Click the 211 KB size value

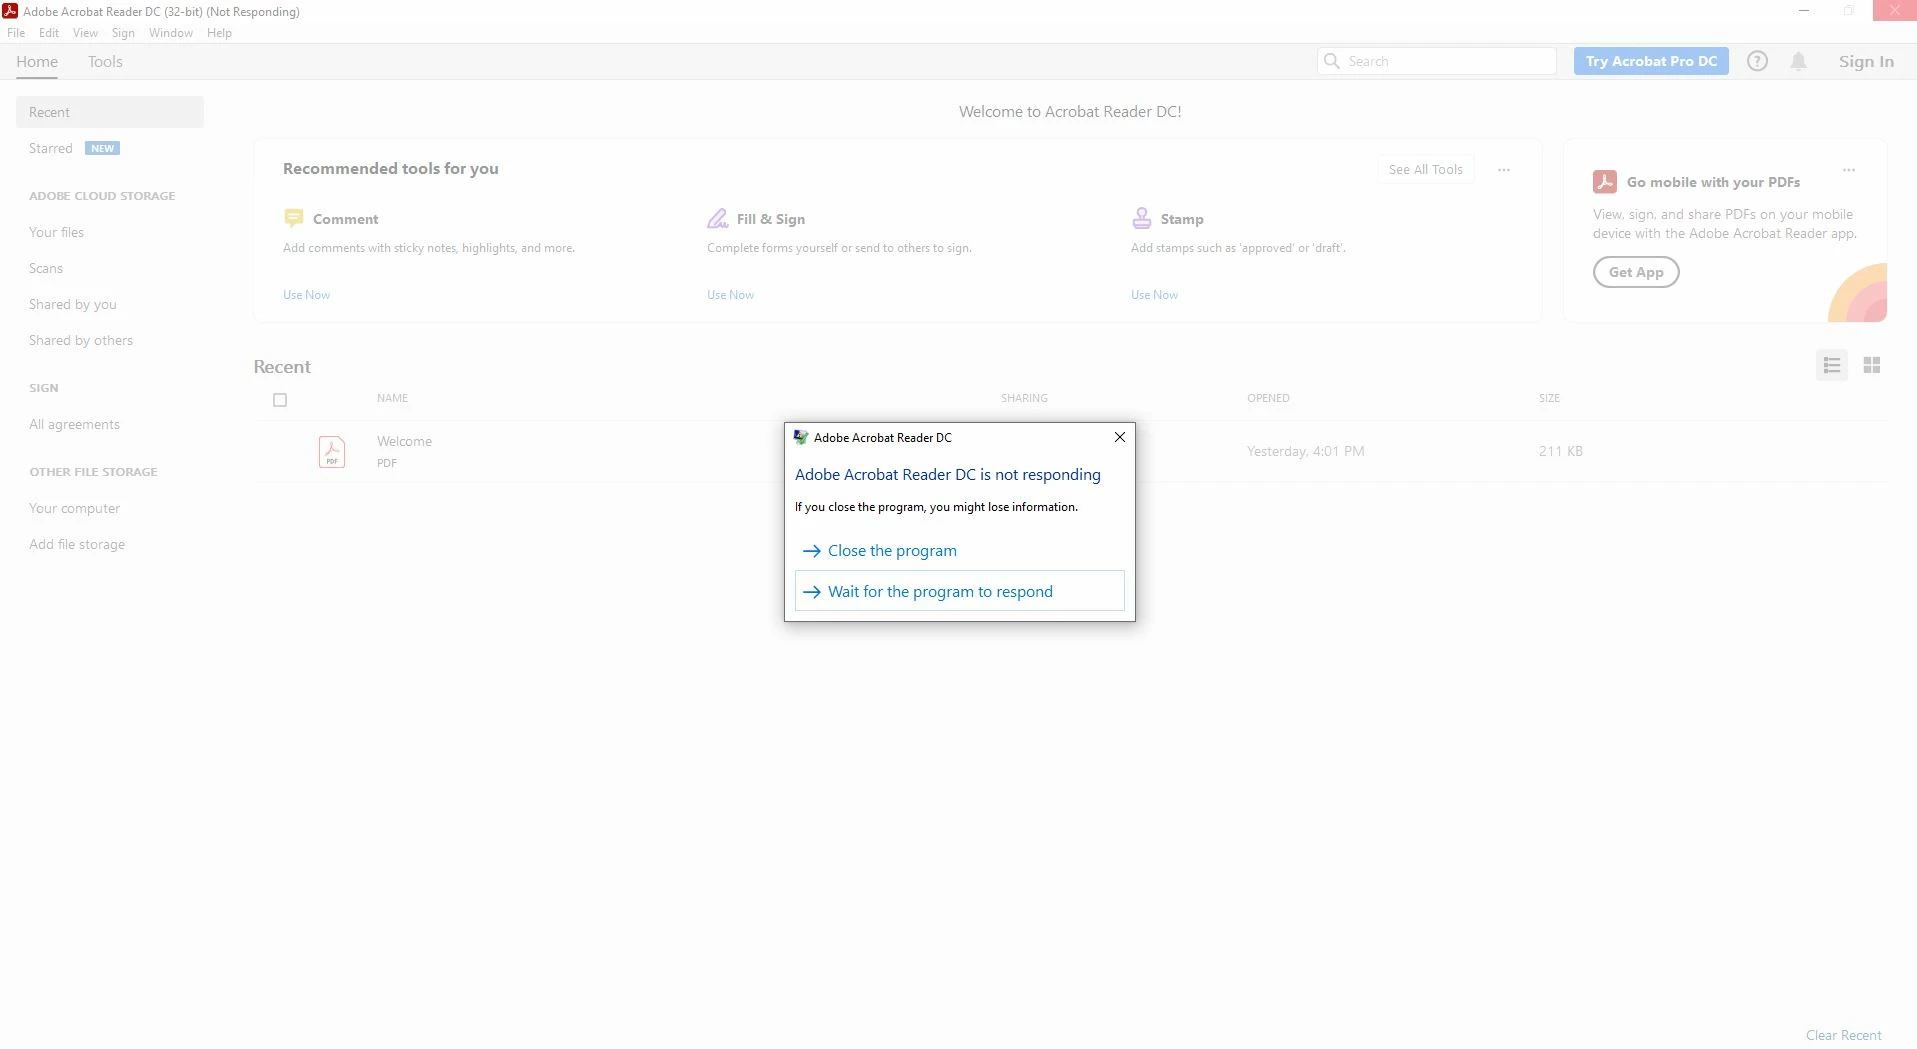click(x=1560, y=451)
